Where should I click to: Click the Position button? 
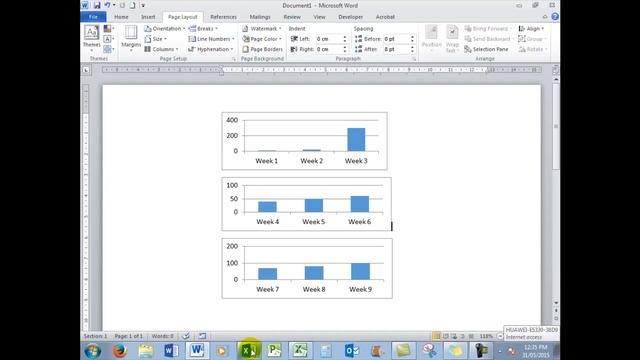[431, 38]
